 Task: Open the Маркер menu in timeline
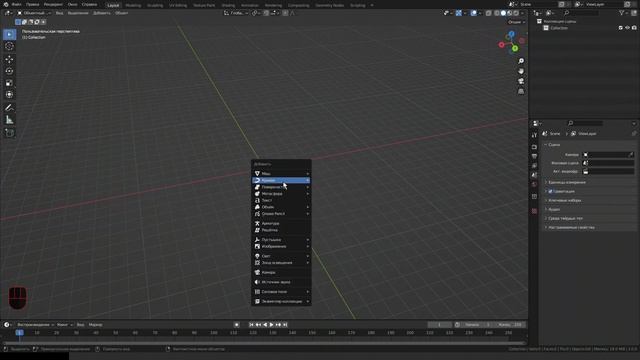[96, 325]
